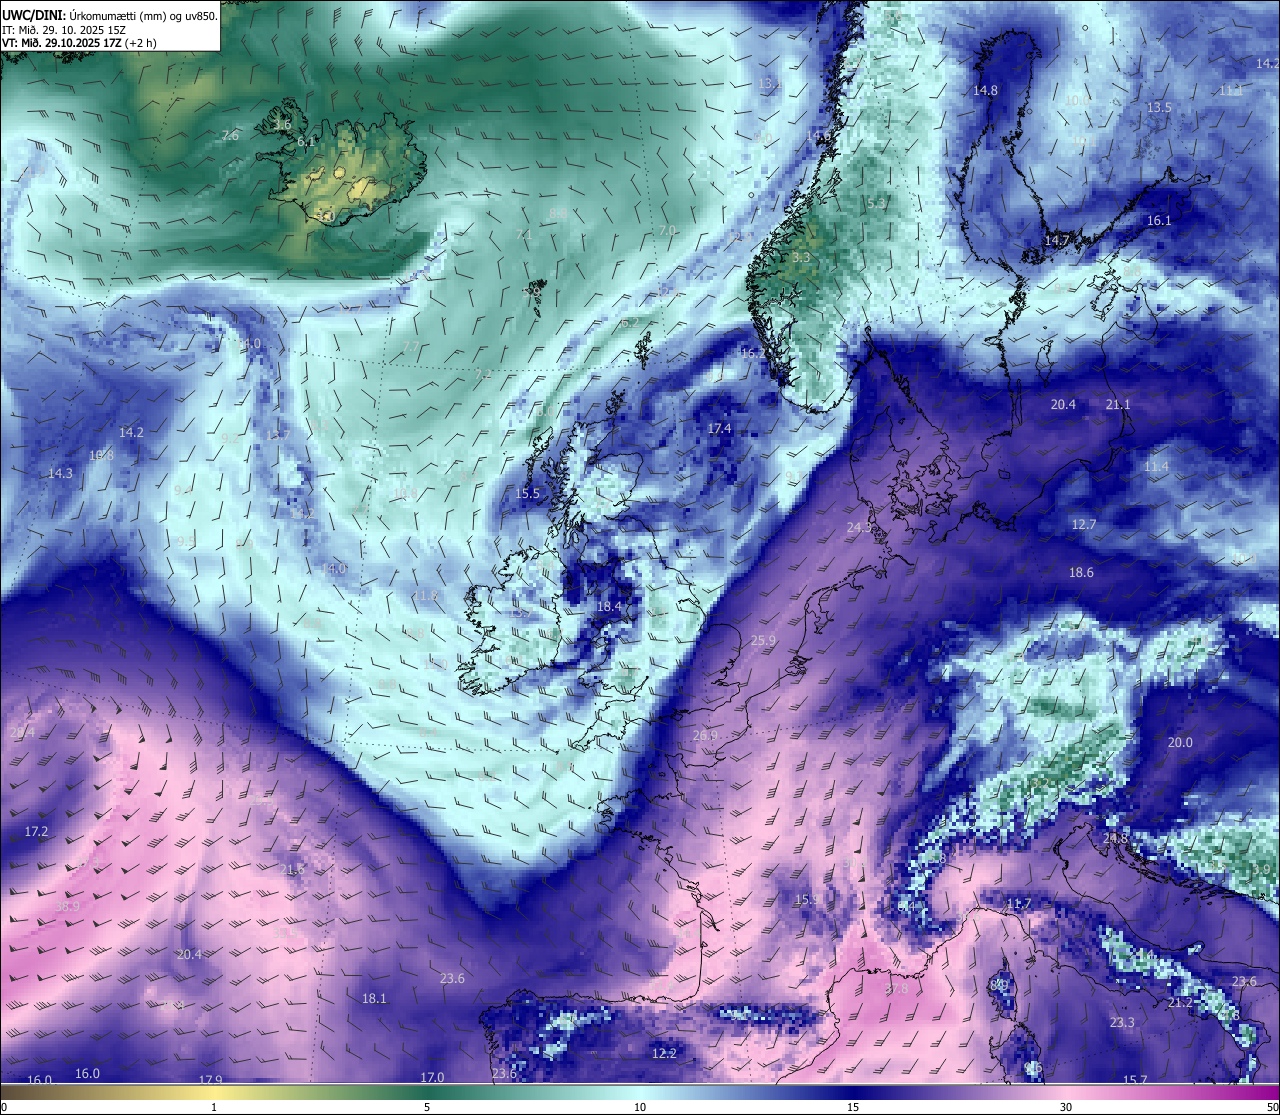Click the green section of the colour scale near 5
Image resolution: width=1280 pixels, height=1115 pixels.
point(427,1092)
